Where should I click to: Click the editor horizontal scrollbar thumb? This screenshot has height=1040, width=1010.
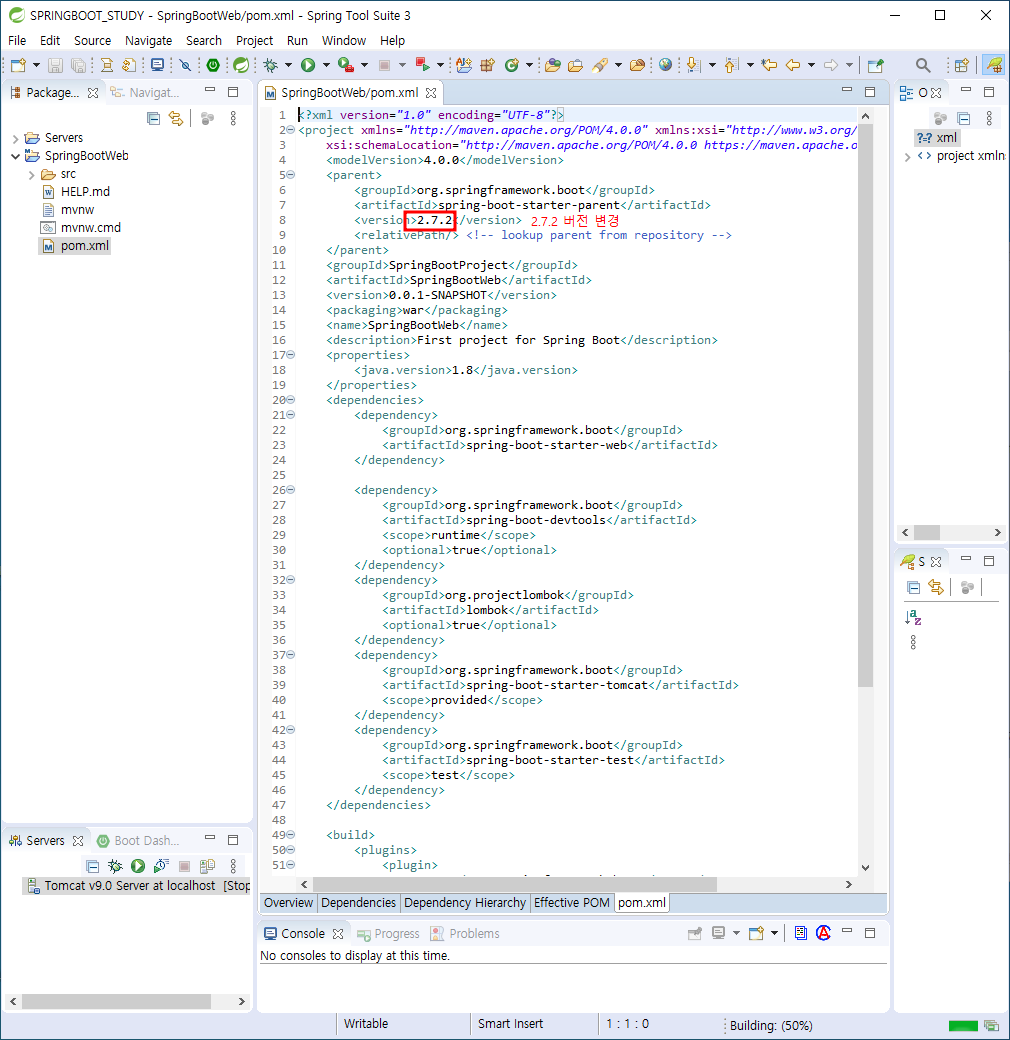(x=515, y=884)
